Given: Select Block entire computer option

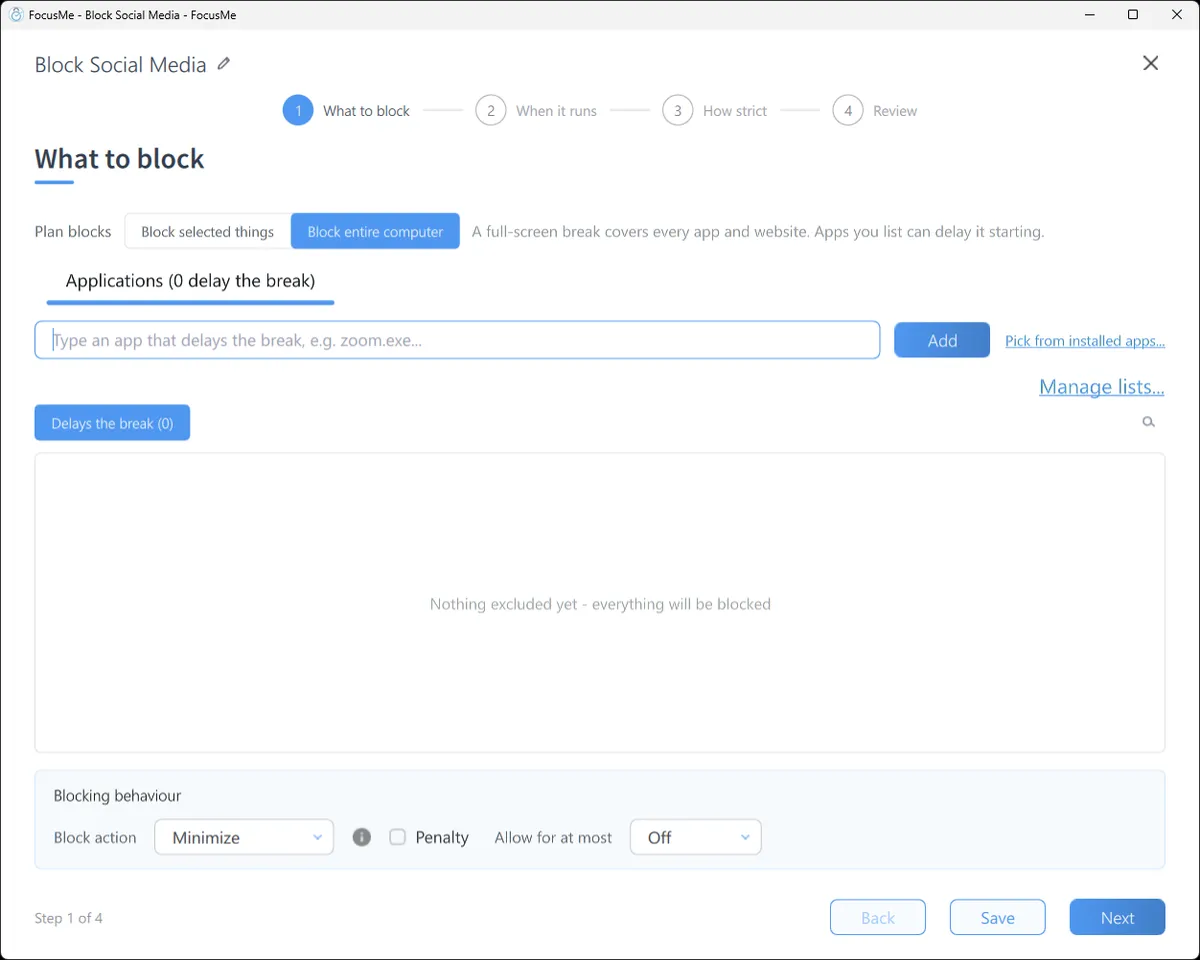Looking at the screenshot, I should click(x=375, y=231).
